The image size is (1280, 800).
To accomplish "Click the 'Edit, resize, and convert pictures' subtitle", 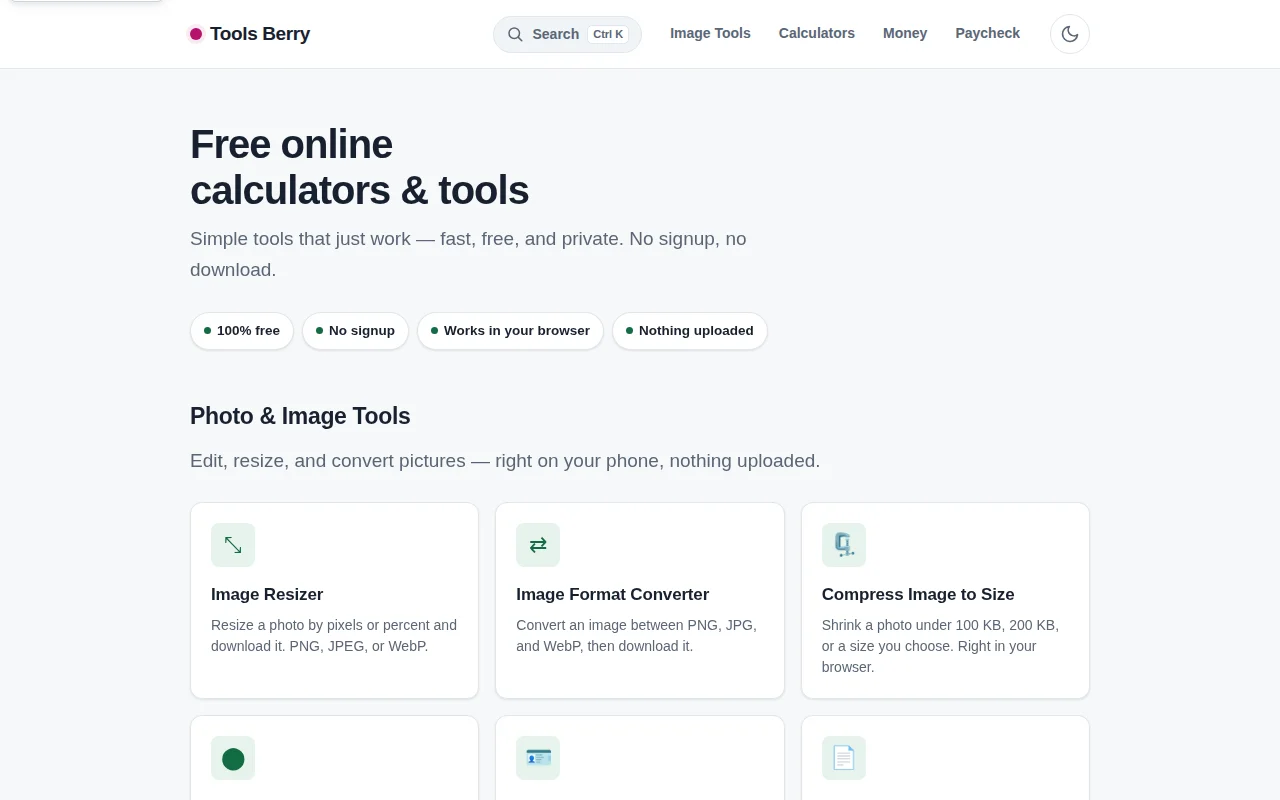I will point(505,461).
